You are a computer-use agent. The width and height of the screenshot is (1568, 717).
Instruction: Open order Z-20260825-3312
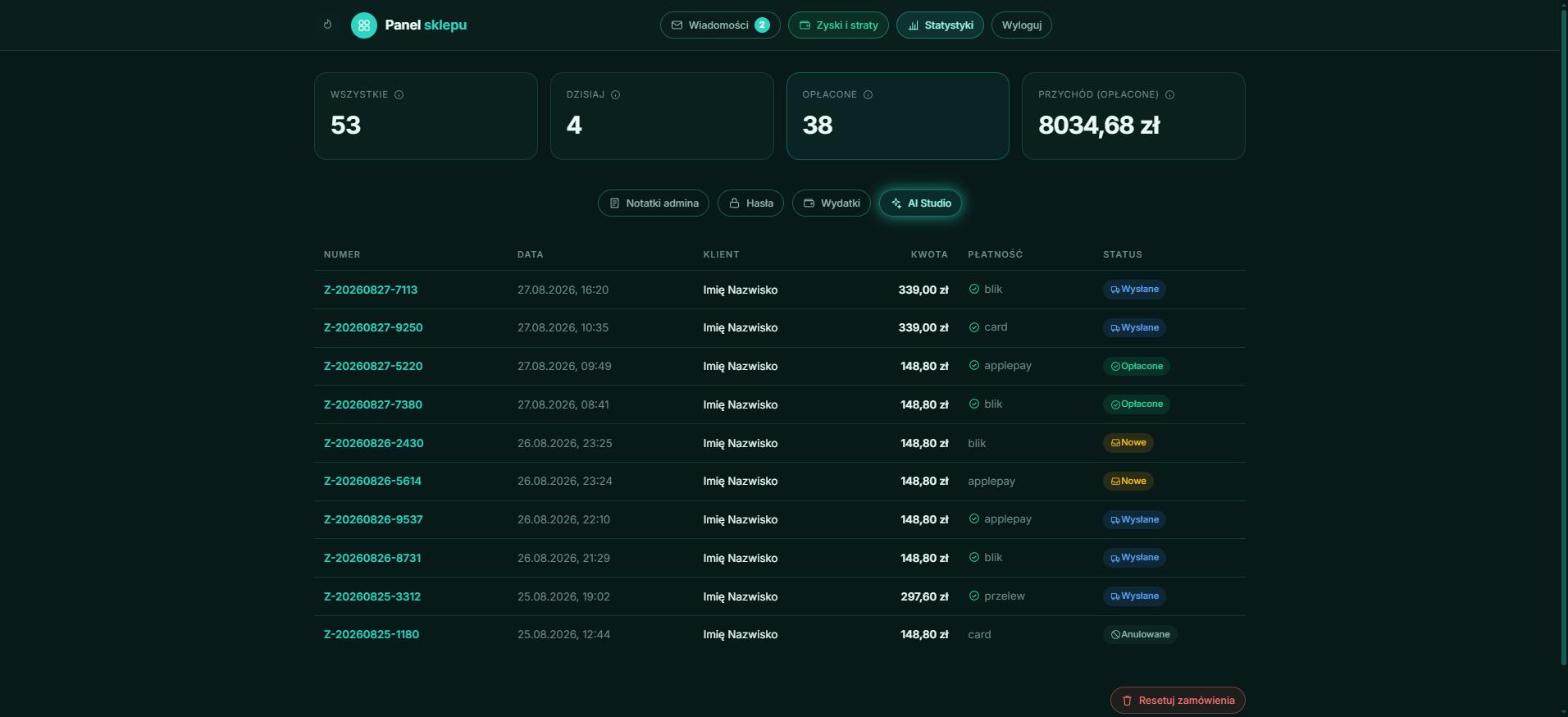pos(372,597)
